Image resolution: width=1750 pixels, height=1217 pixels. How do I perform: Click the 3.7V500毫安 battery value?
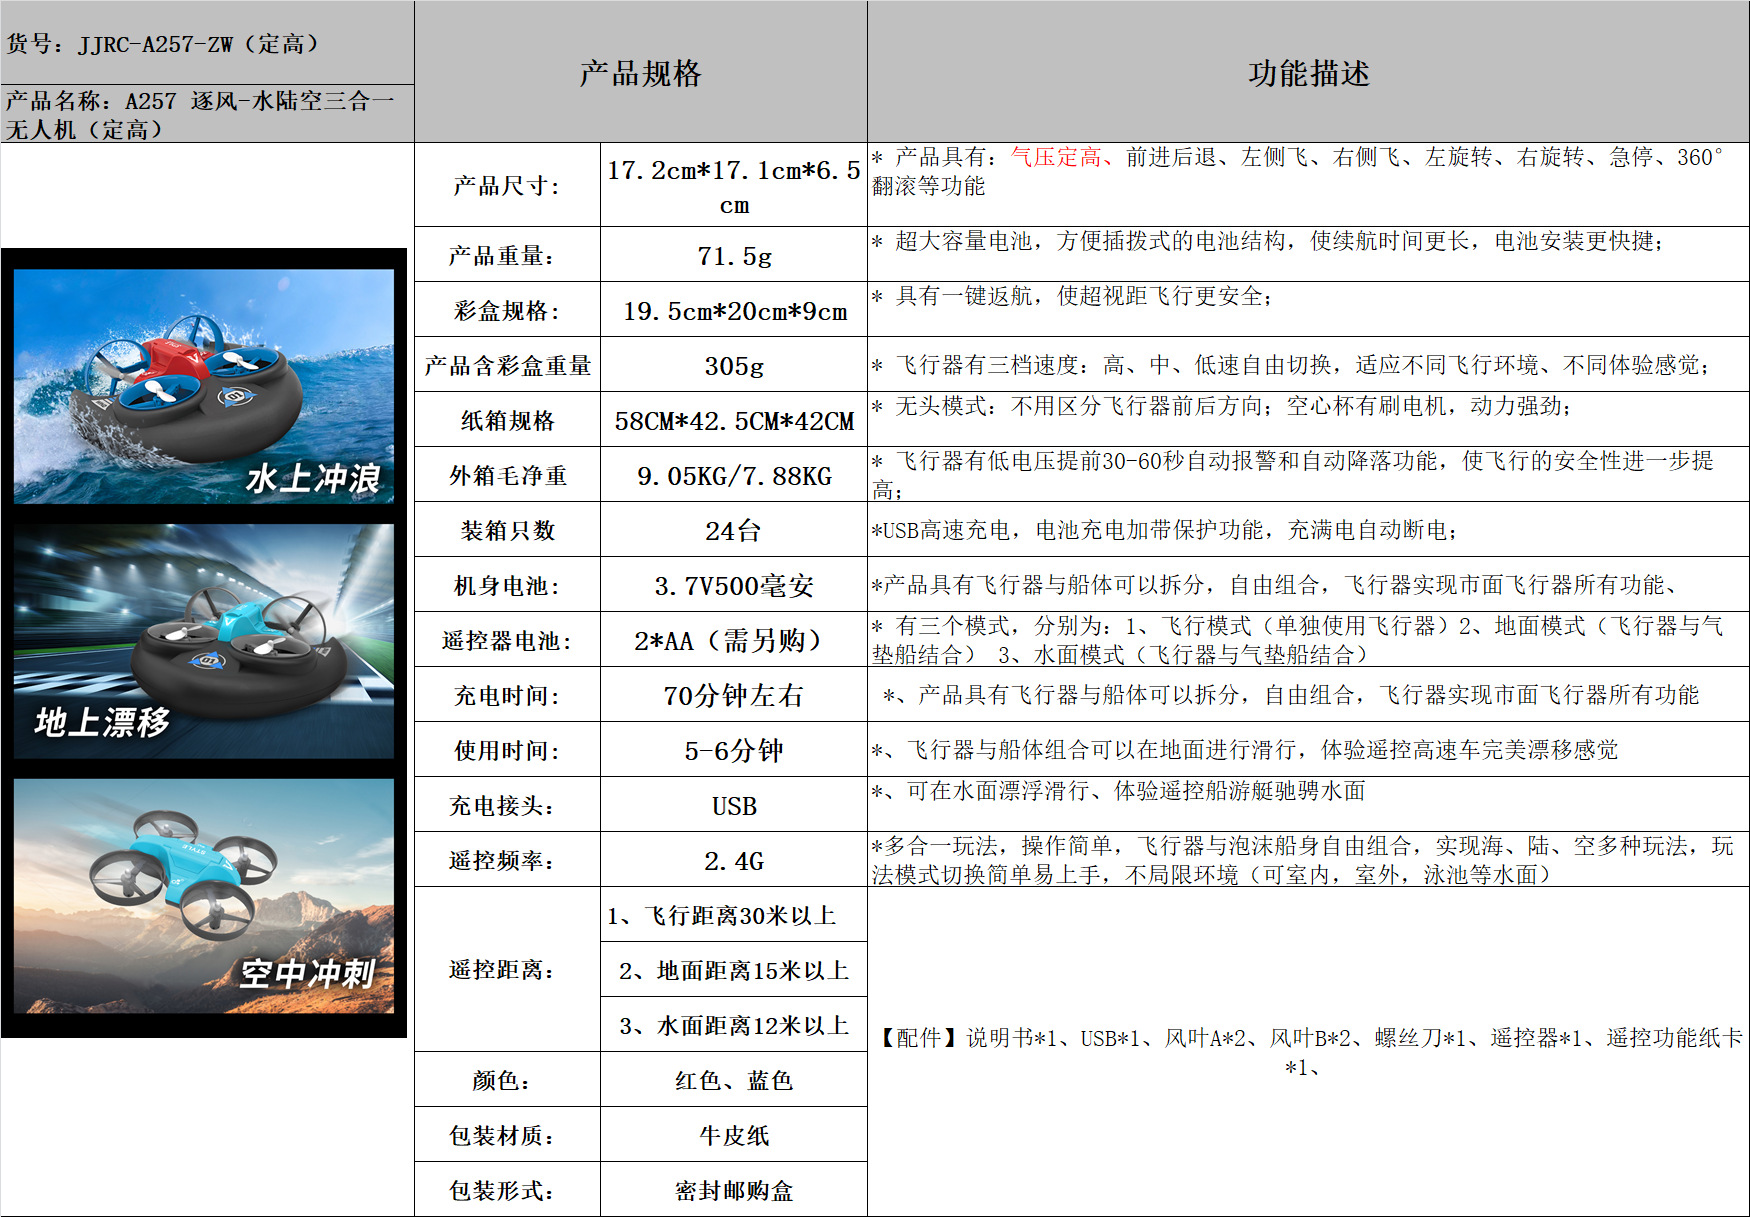pyautogui.click(x=734, y=585)
